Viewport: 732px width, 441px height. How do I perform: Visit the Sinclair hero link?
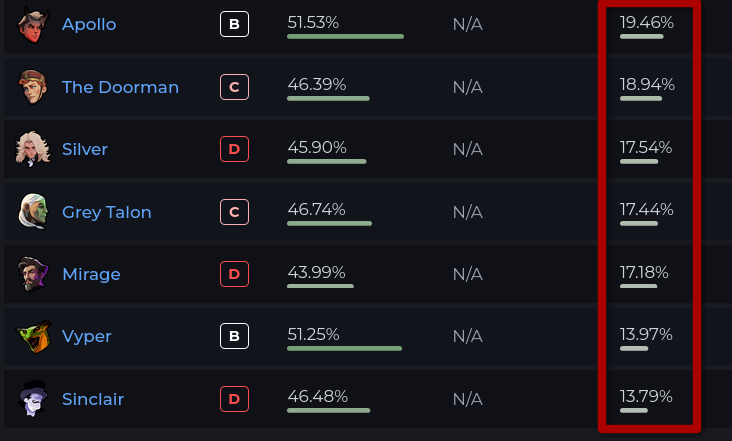point(93,399)
